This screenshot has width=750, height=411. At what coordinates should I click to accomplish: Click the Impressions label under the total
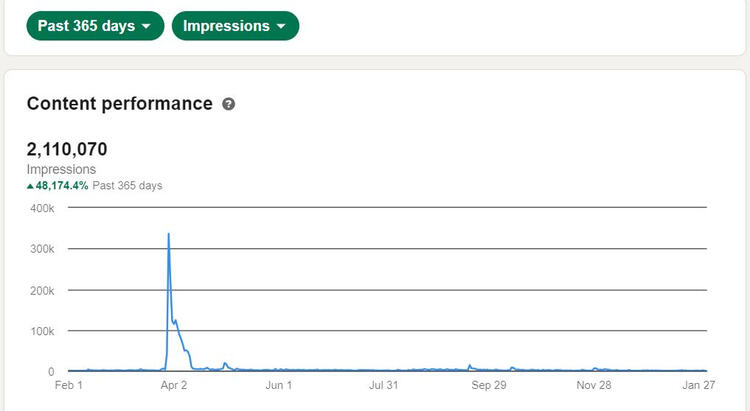[61, 170]
